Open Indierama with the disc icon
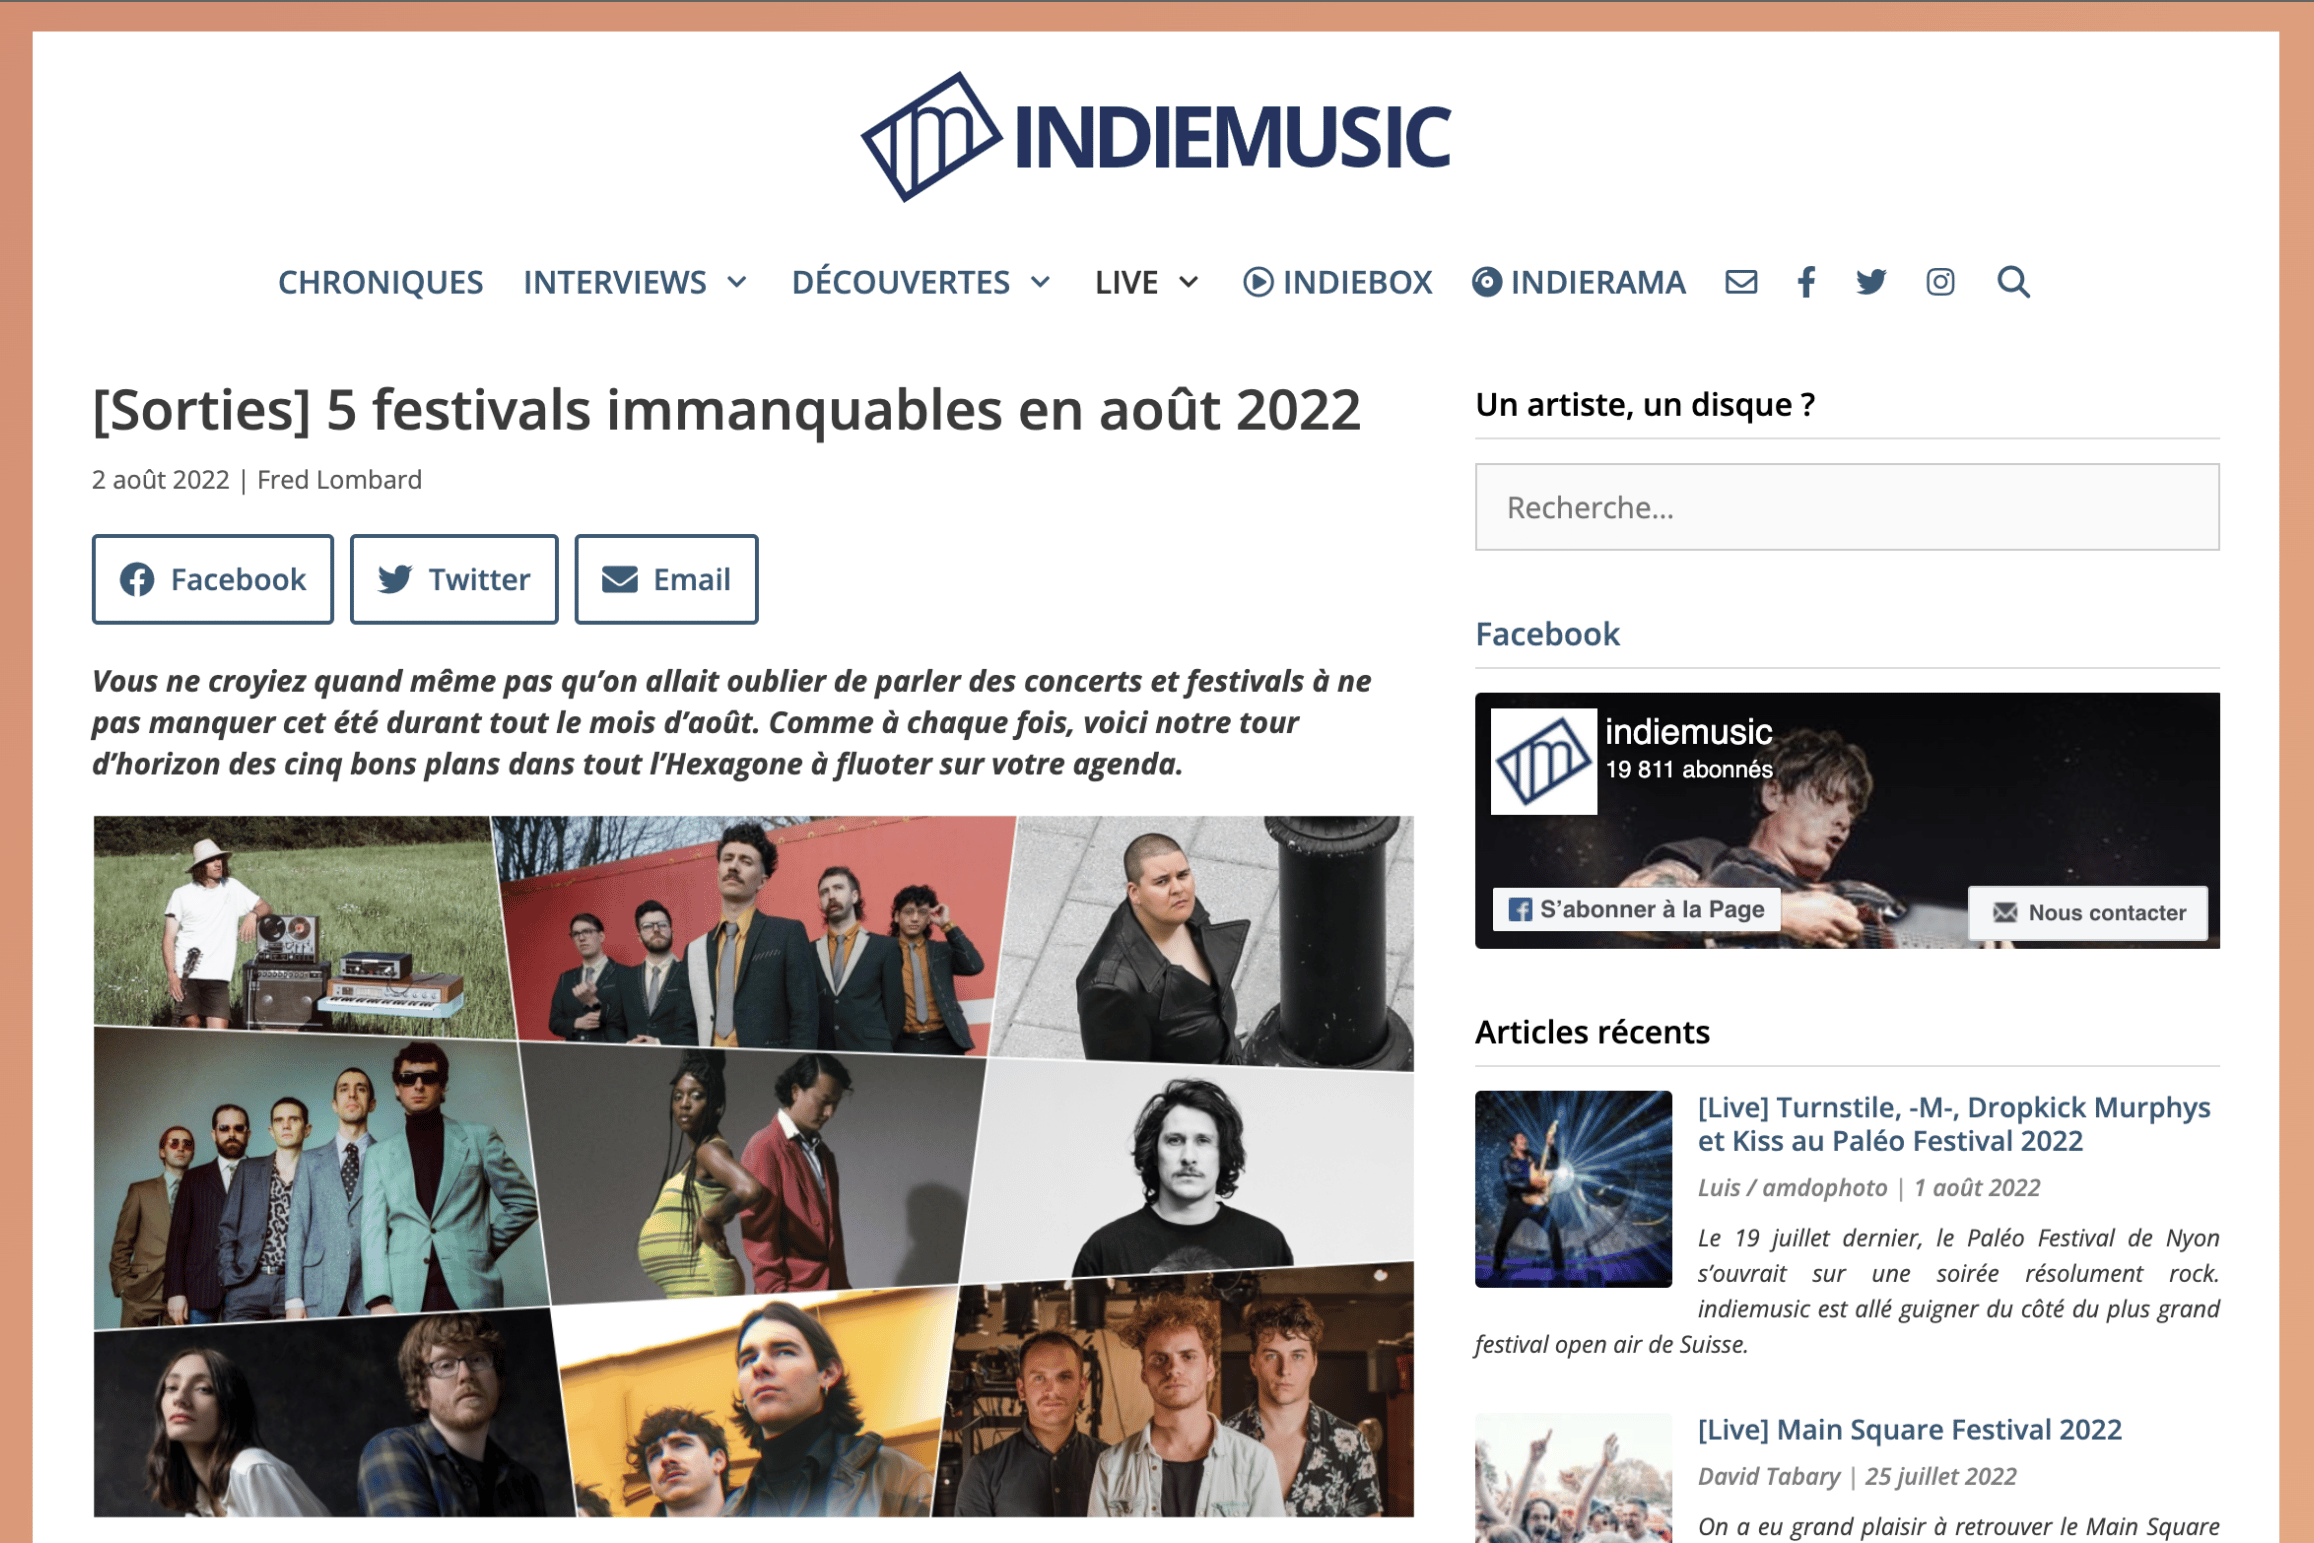Image resolution: width=2314 pixels, height=1543 pixels. 1578,282
